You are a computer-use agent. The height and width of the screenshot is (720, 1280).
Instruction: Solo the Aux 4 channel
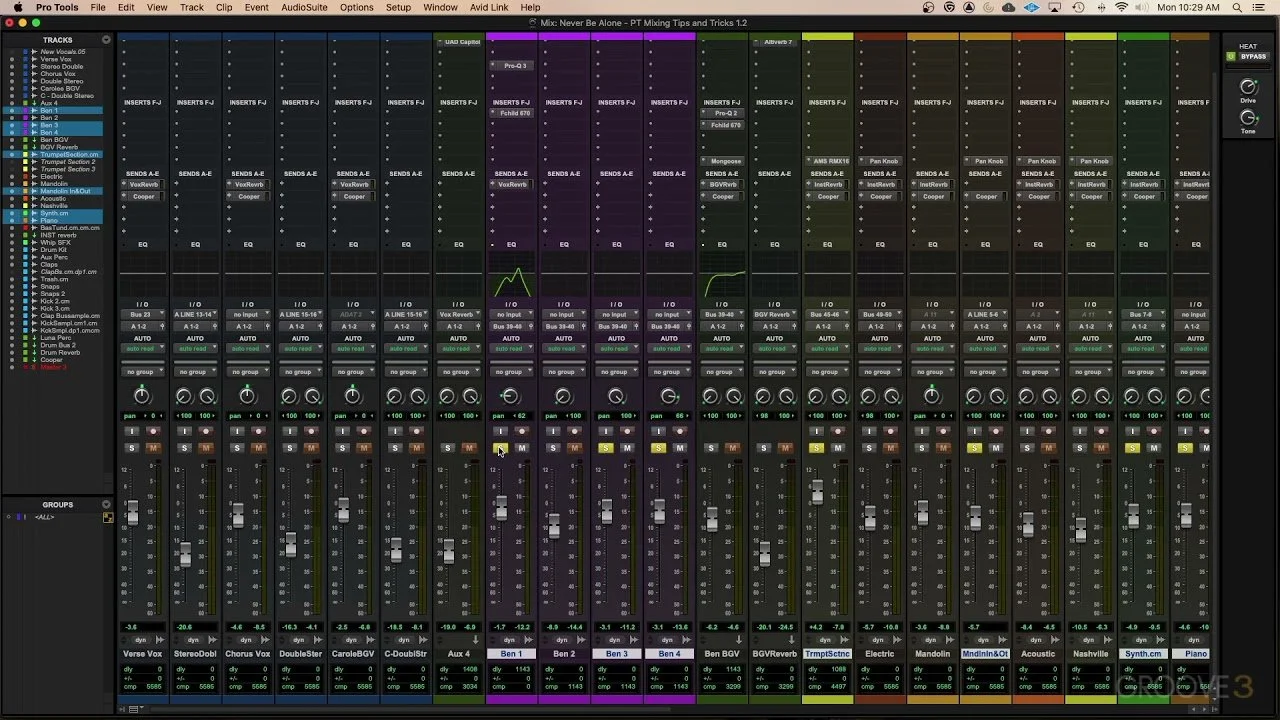[448, 448]
